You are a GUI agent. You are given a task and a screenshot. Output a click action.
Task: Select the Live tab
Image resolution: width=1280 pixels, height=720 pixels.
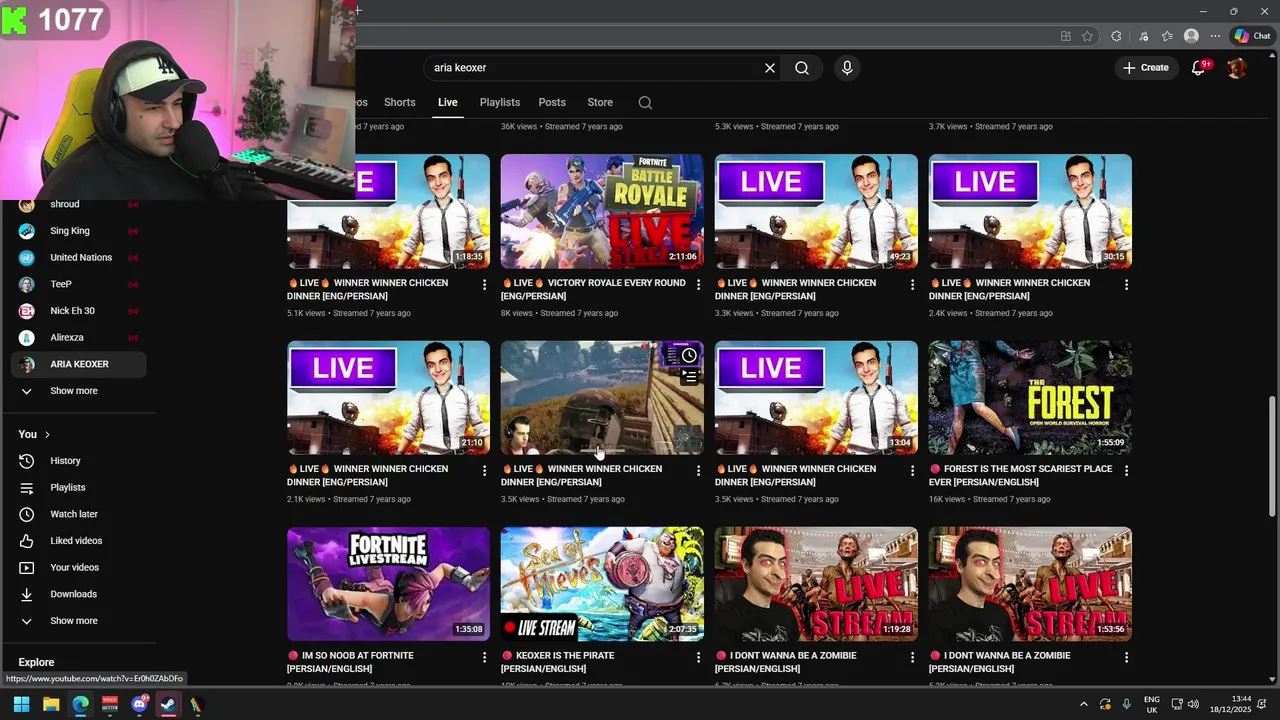pyautogui.click(x=447, y=102)
